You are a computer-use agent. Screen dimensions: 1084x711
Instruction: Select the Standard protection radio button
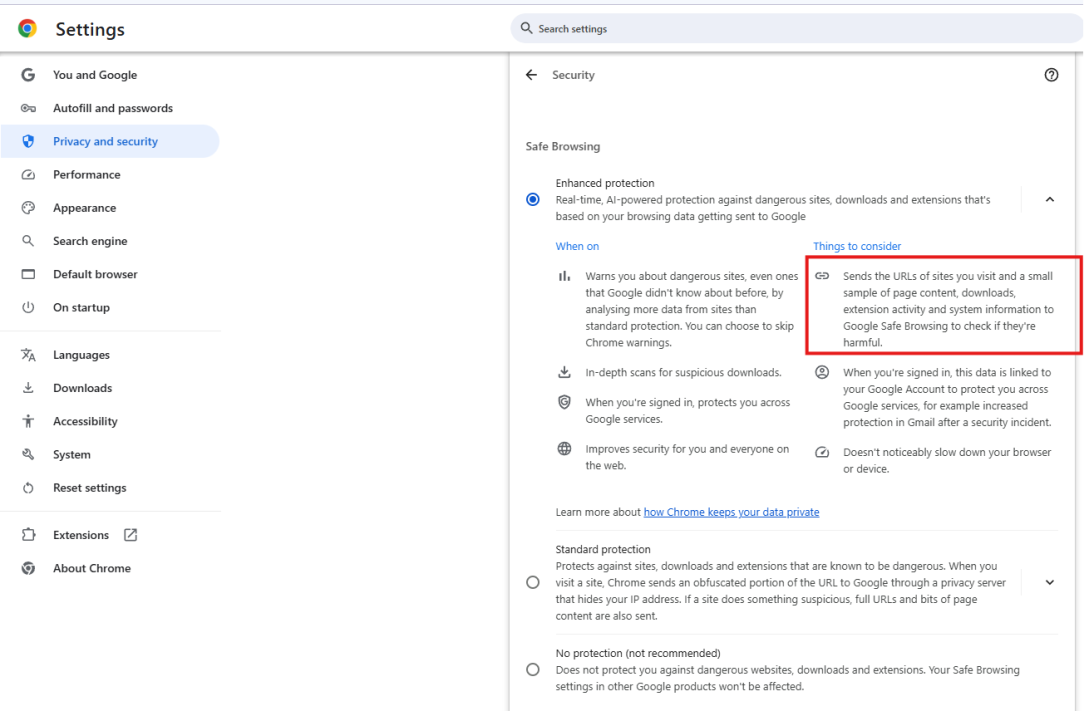(532, 582)
